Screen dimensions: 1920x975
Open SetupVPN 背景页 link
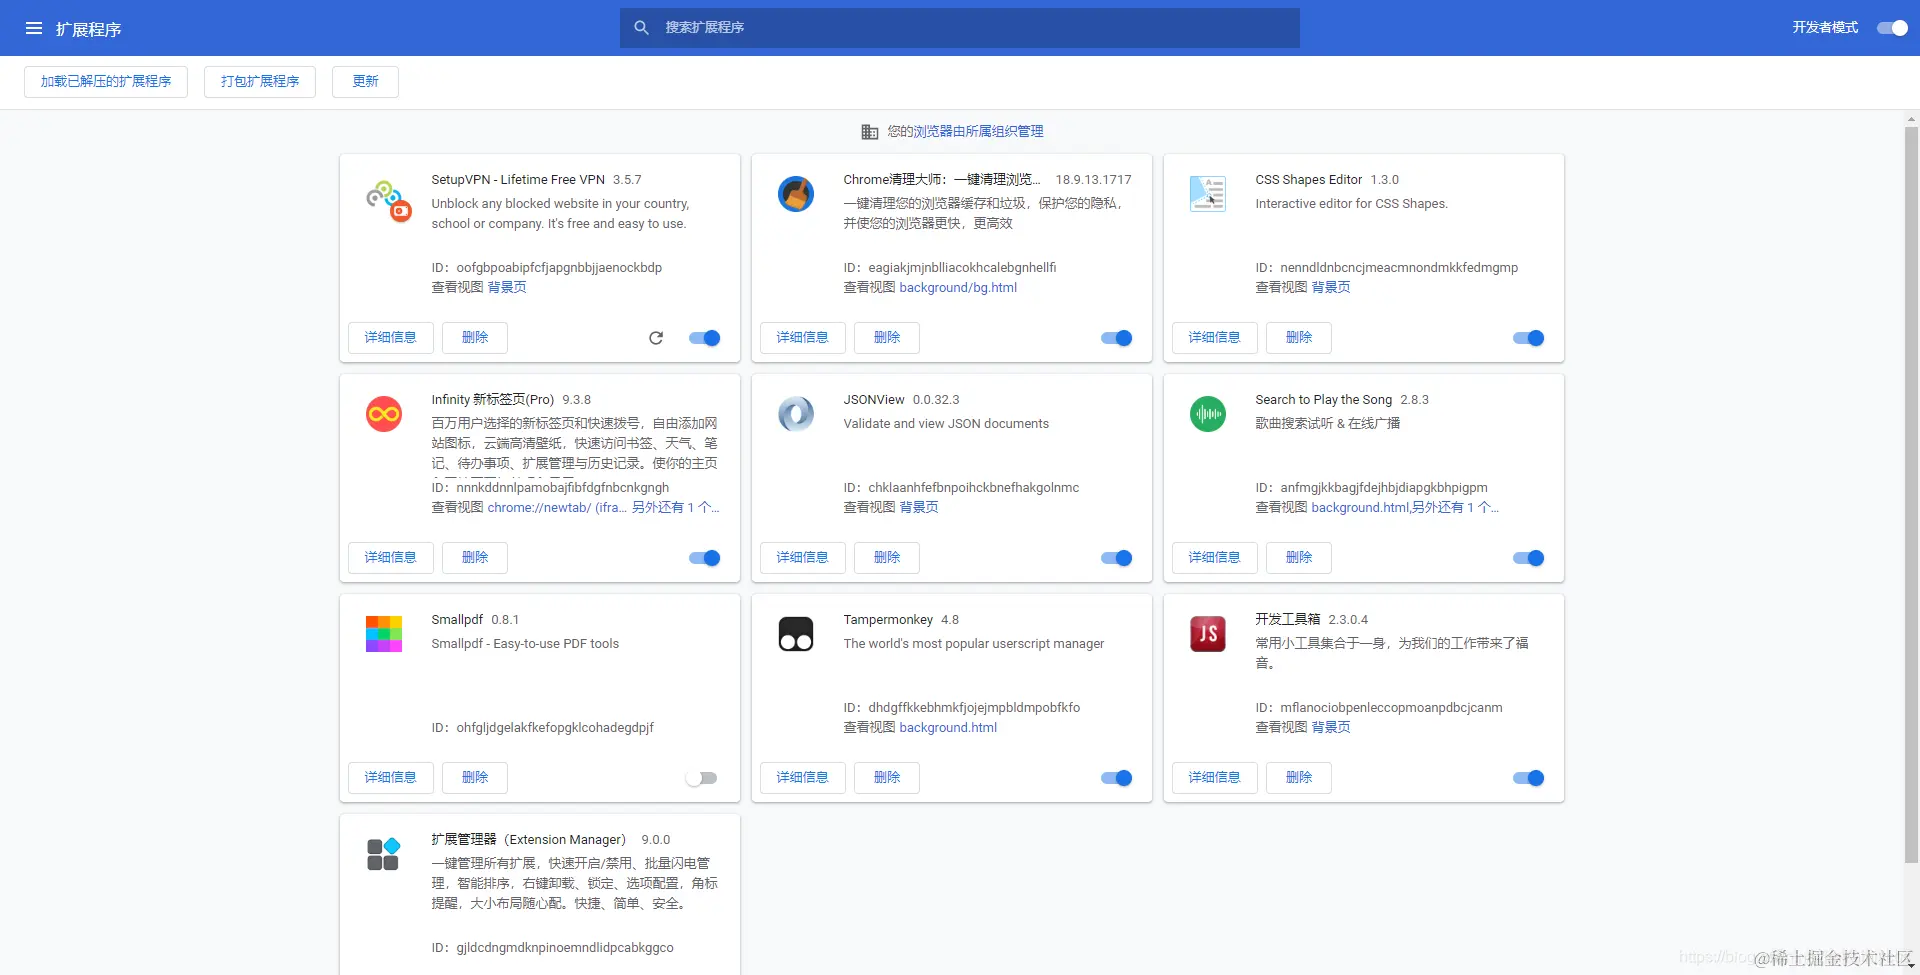coord(507,288)
